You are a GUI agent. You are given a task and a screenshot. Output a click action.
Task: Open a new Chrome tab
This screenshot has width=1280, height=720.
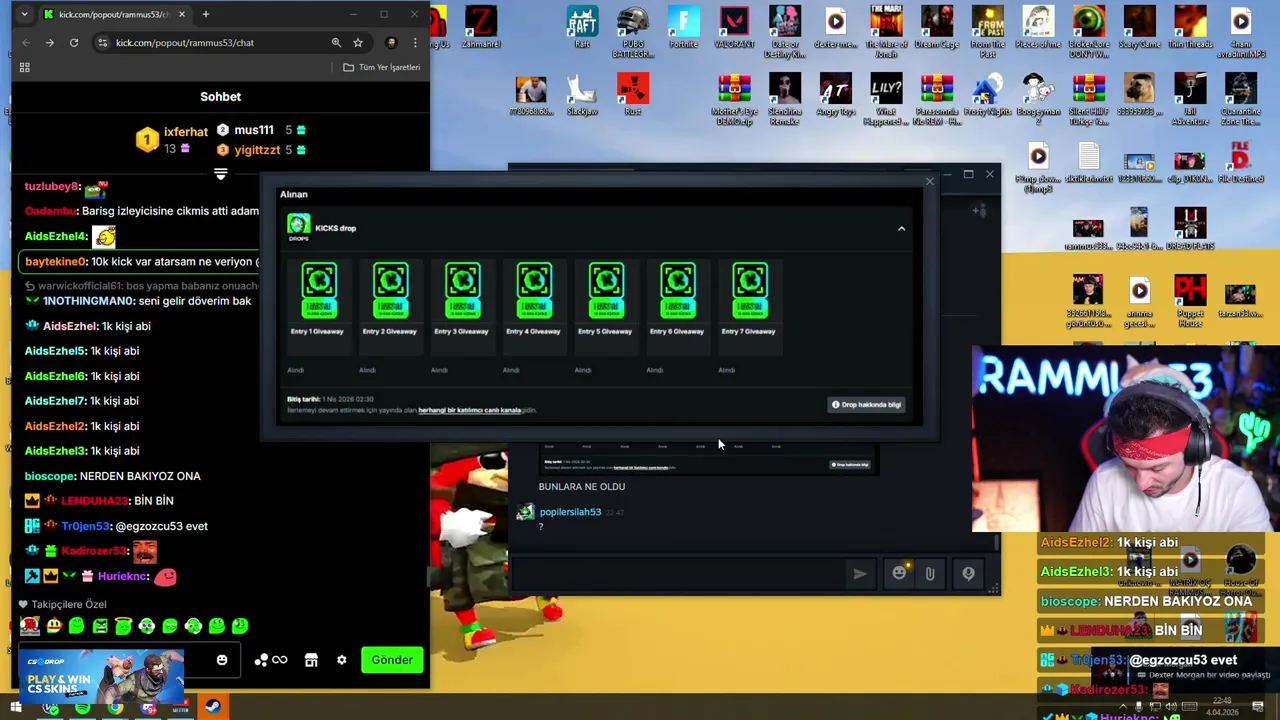pos(206,15)
